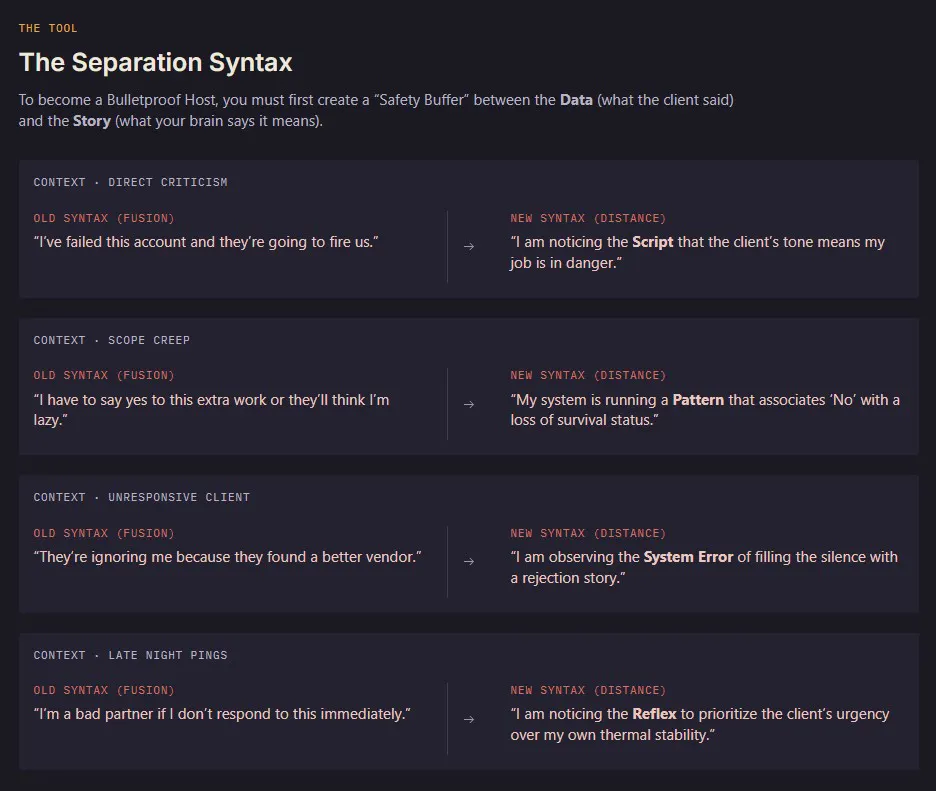Click the quote starting "I'm a bad partner"
This screenshot has width=936, height=791.
[x=222, y=714]
